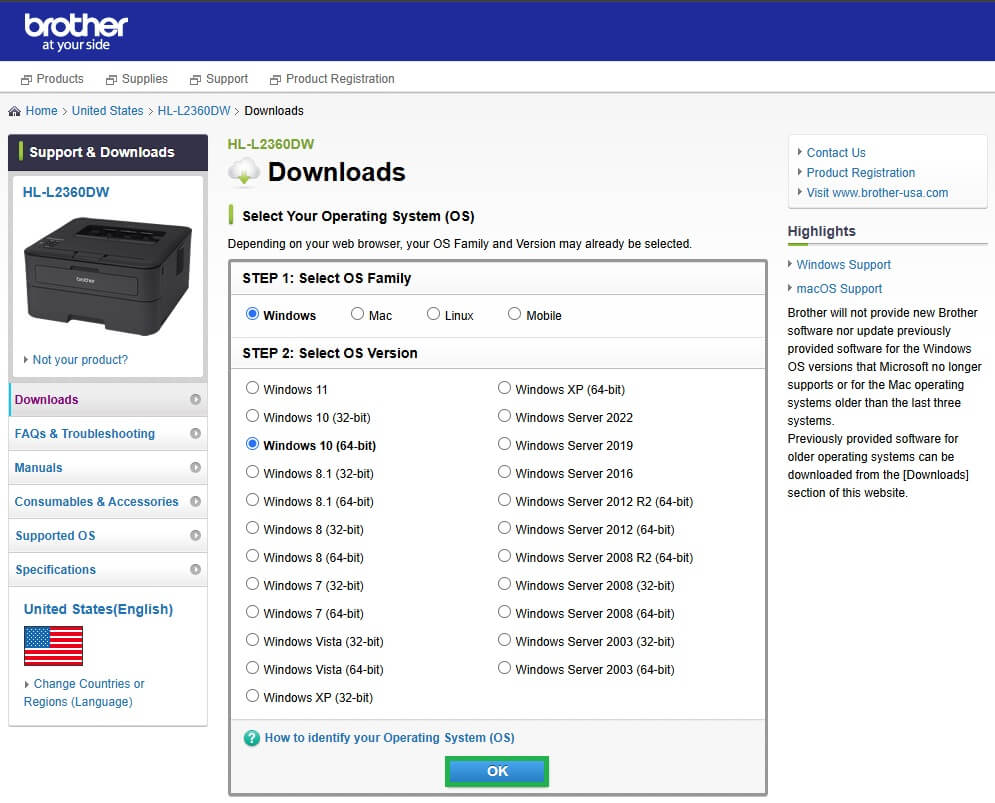The height and width of the screenshot is (803, 995).
Task: Choose Windows Vista (32-bit) radio option
Action: (x=252, y=639)
